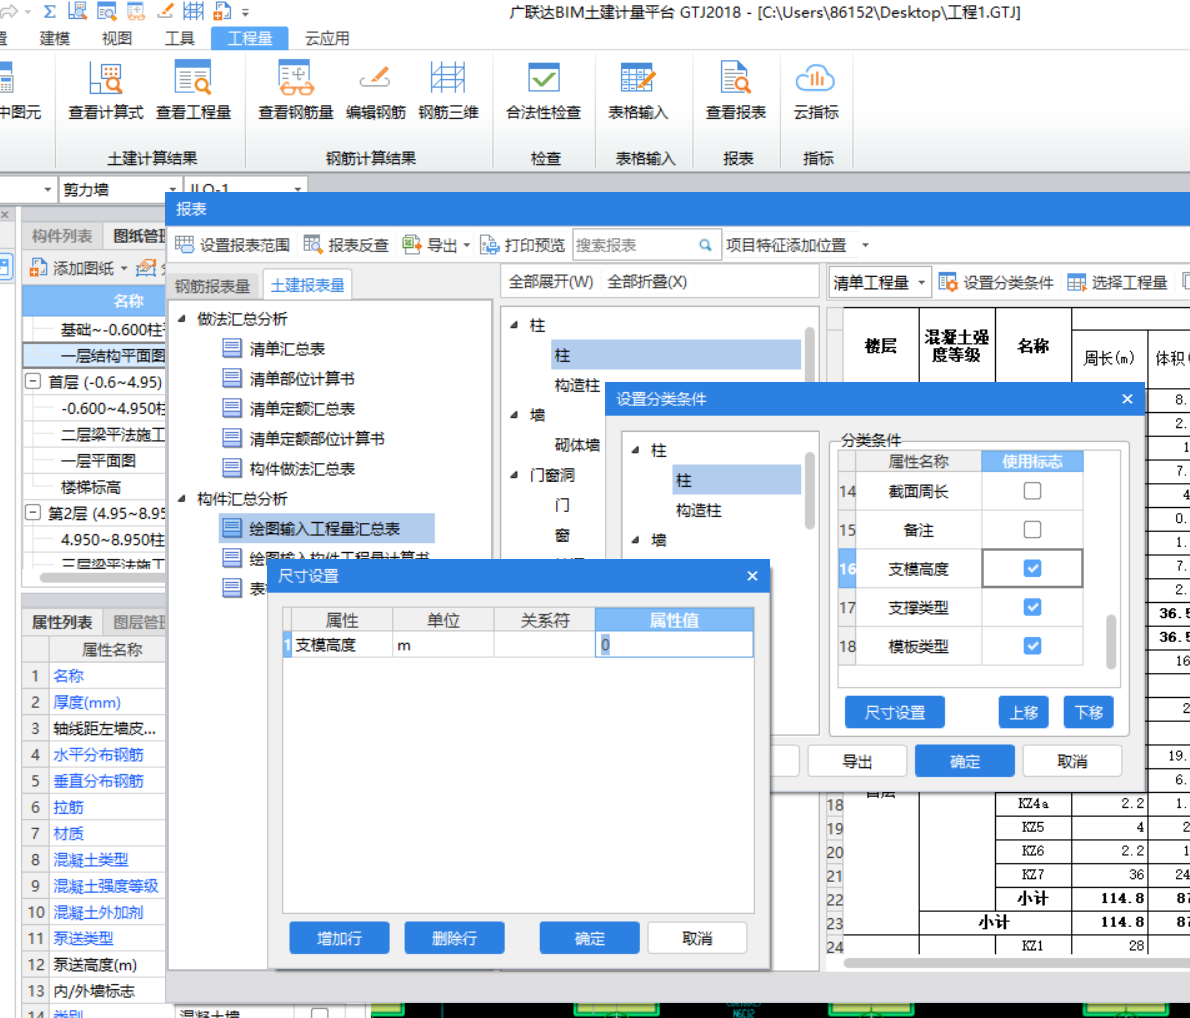Screen dimensions: 1190x1018
Task: Open 构件做法汇总表 report
Action: point(288,468)
